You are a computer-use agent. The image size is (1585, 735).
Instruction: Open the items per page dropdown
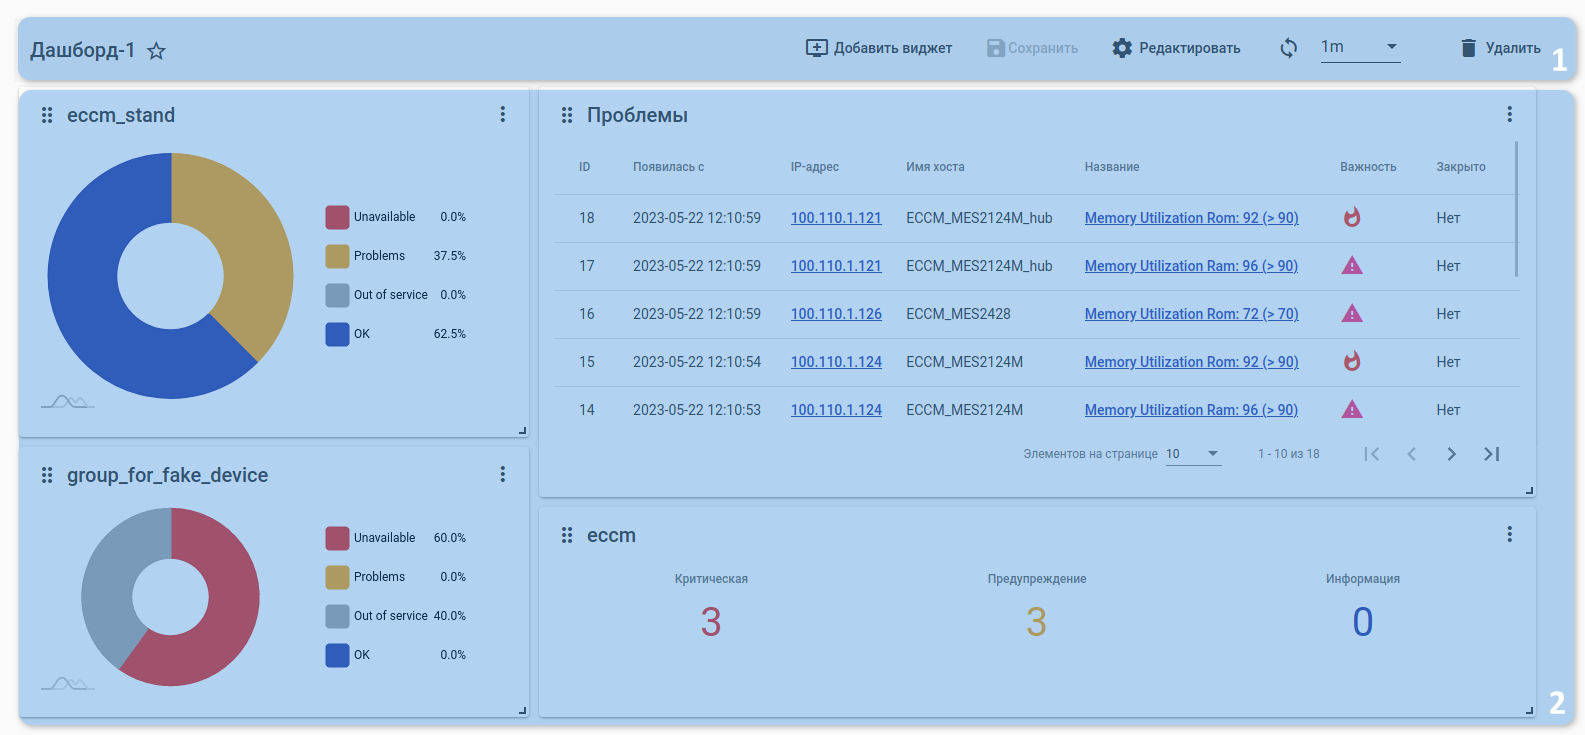click(1193, 454)
